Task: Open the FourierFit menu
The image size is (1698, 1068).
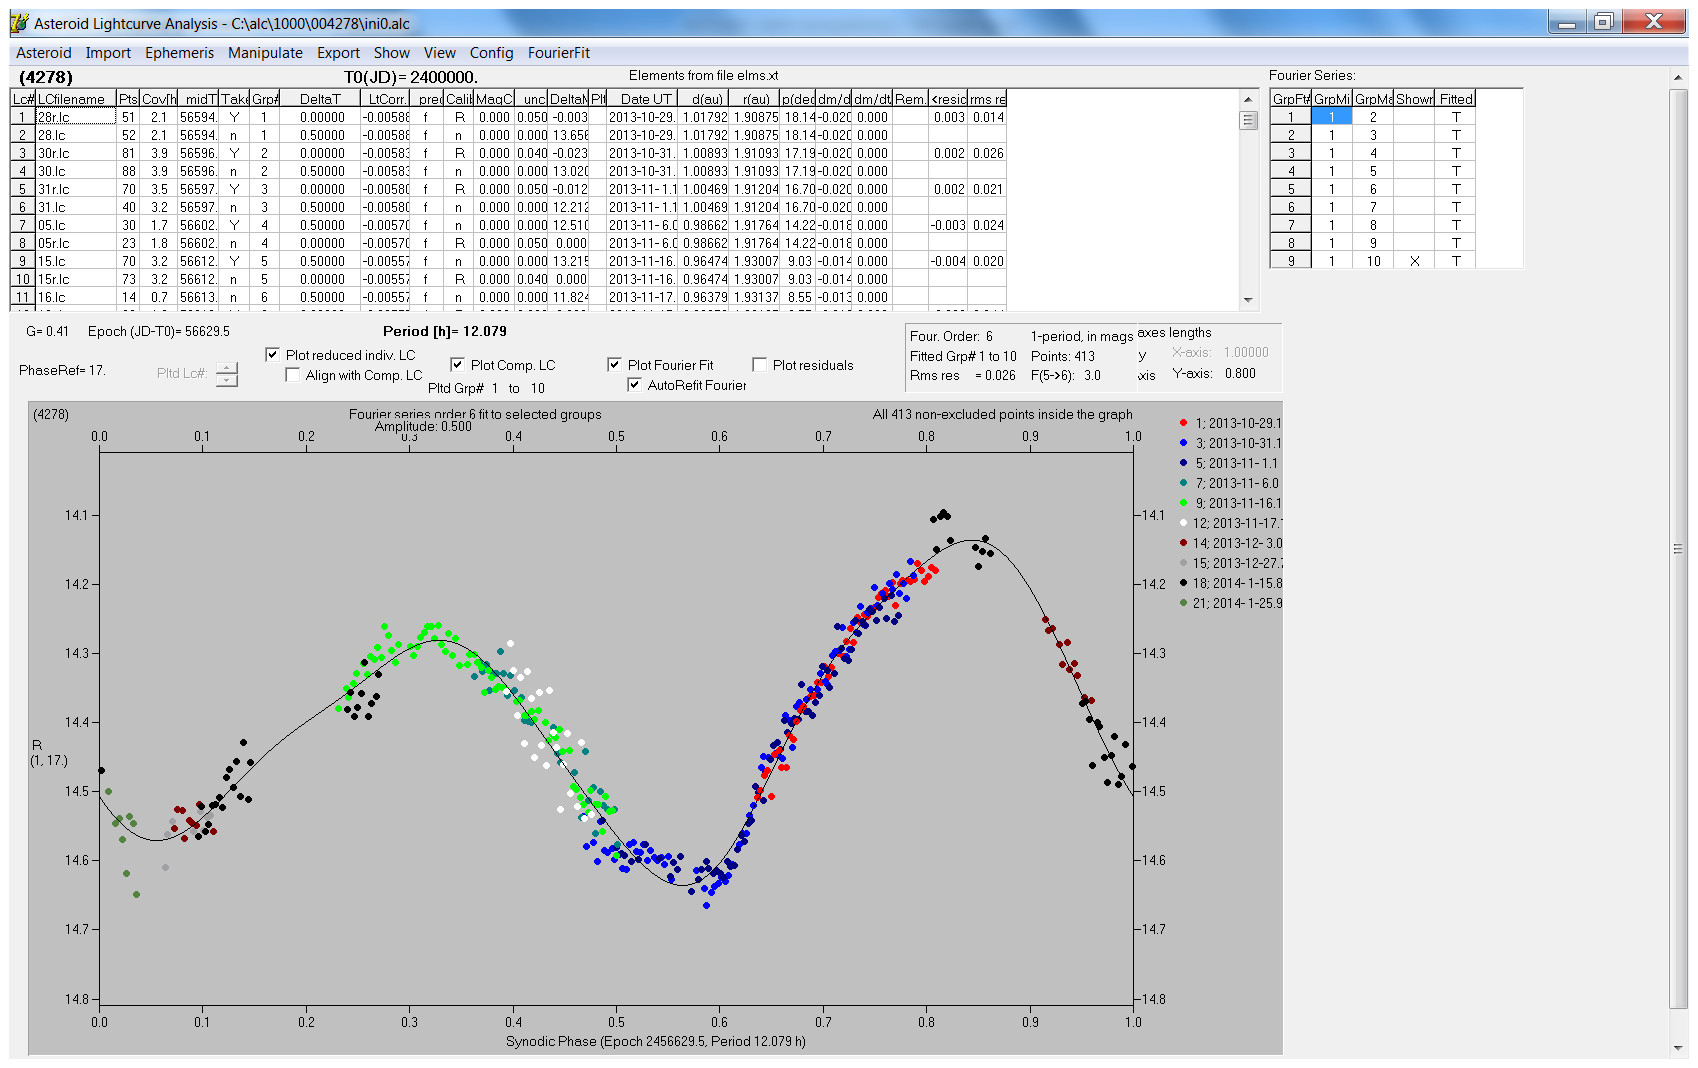Action: 559,53
